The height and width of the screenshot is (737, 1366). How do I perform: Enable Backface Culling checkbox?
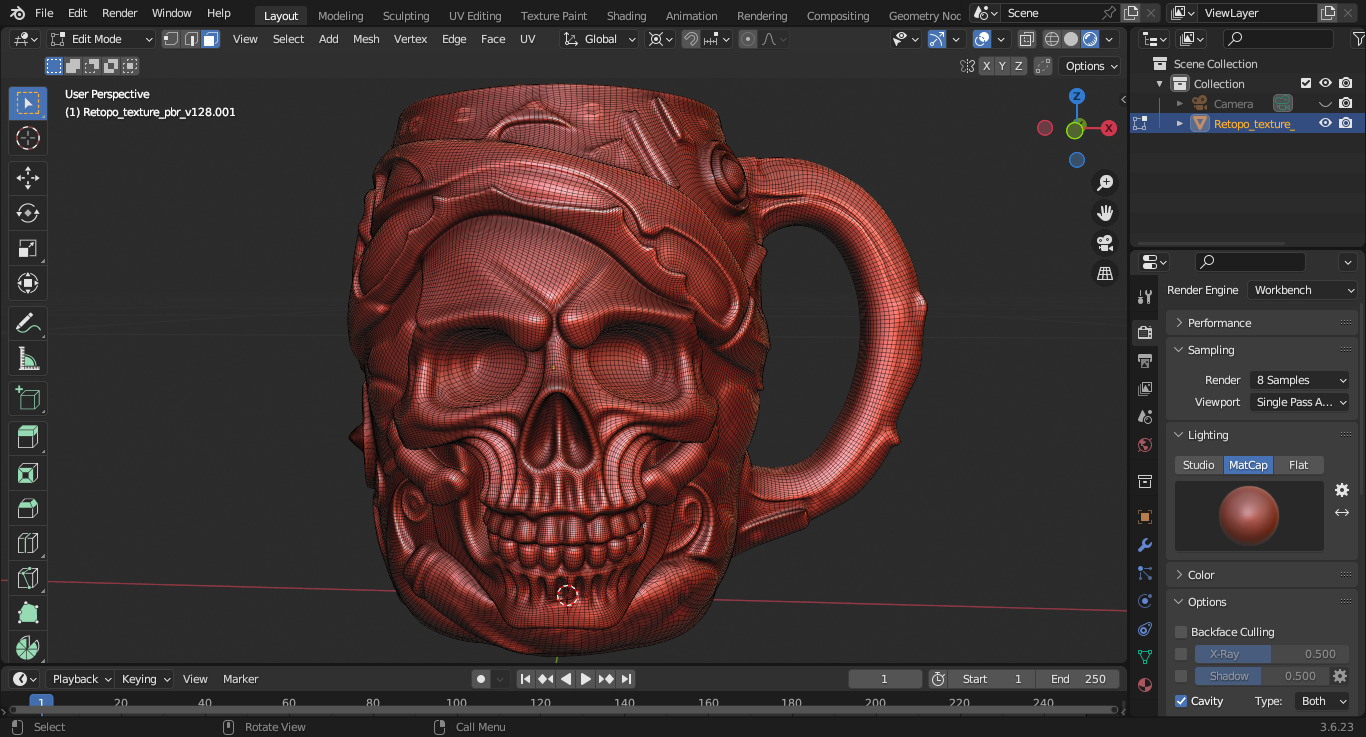click(1181, 632)
